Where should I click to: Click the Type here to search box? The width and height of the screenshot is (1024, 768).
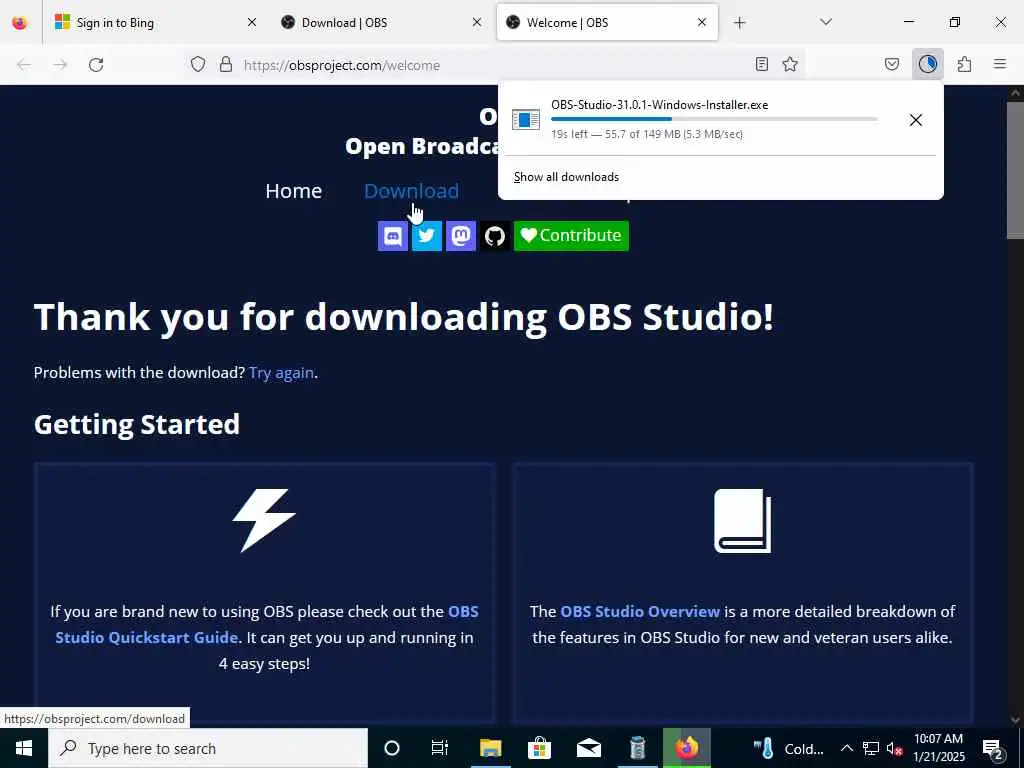[x=208, y=748]
